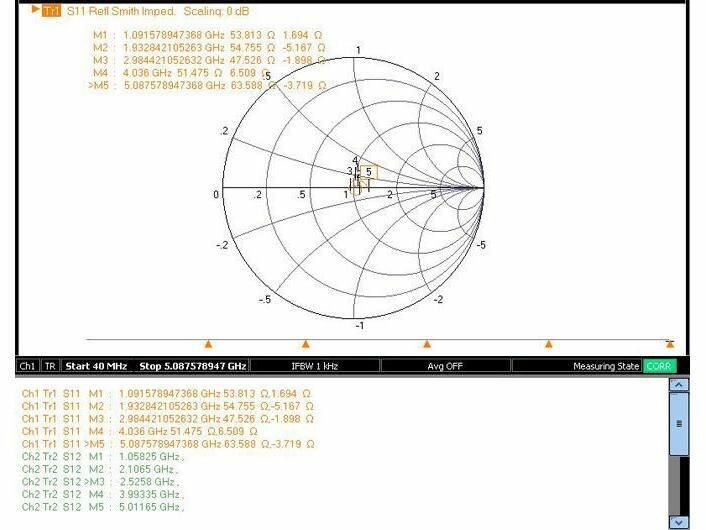Click the TR box in status bar
Viewport: 706px width, 530px height.
pos(50,366)
